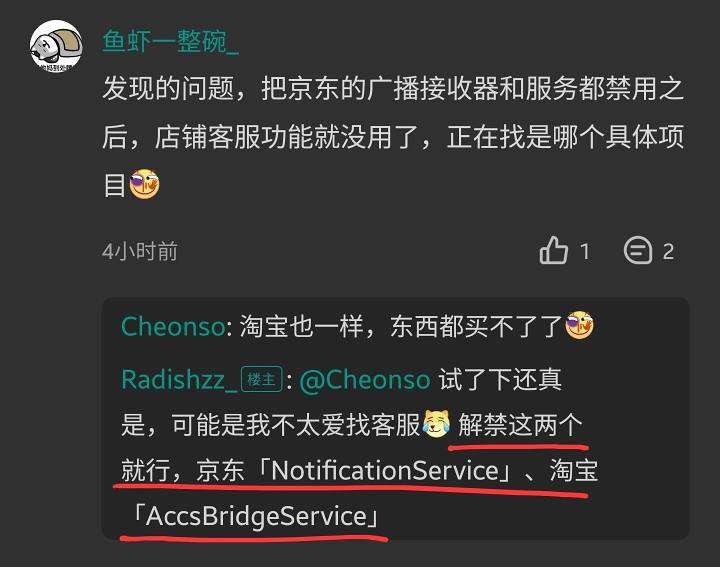
Task: Tap the crying cat emoji in reply
Action: (x=436, y=424)
